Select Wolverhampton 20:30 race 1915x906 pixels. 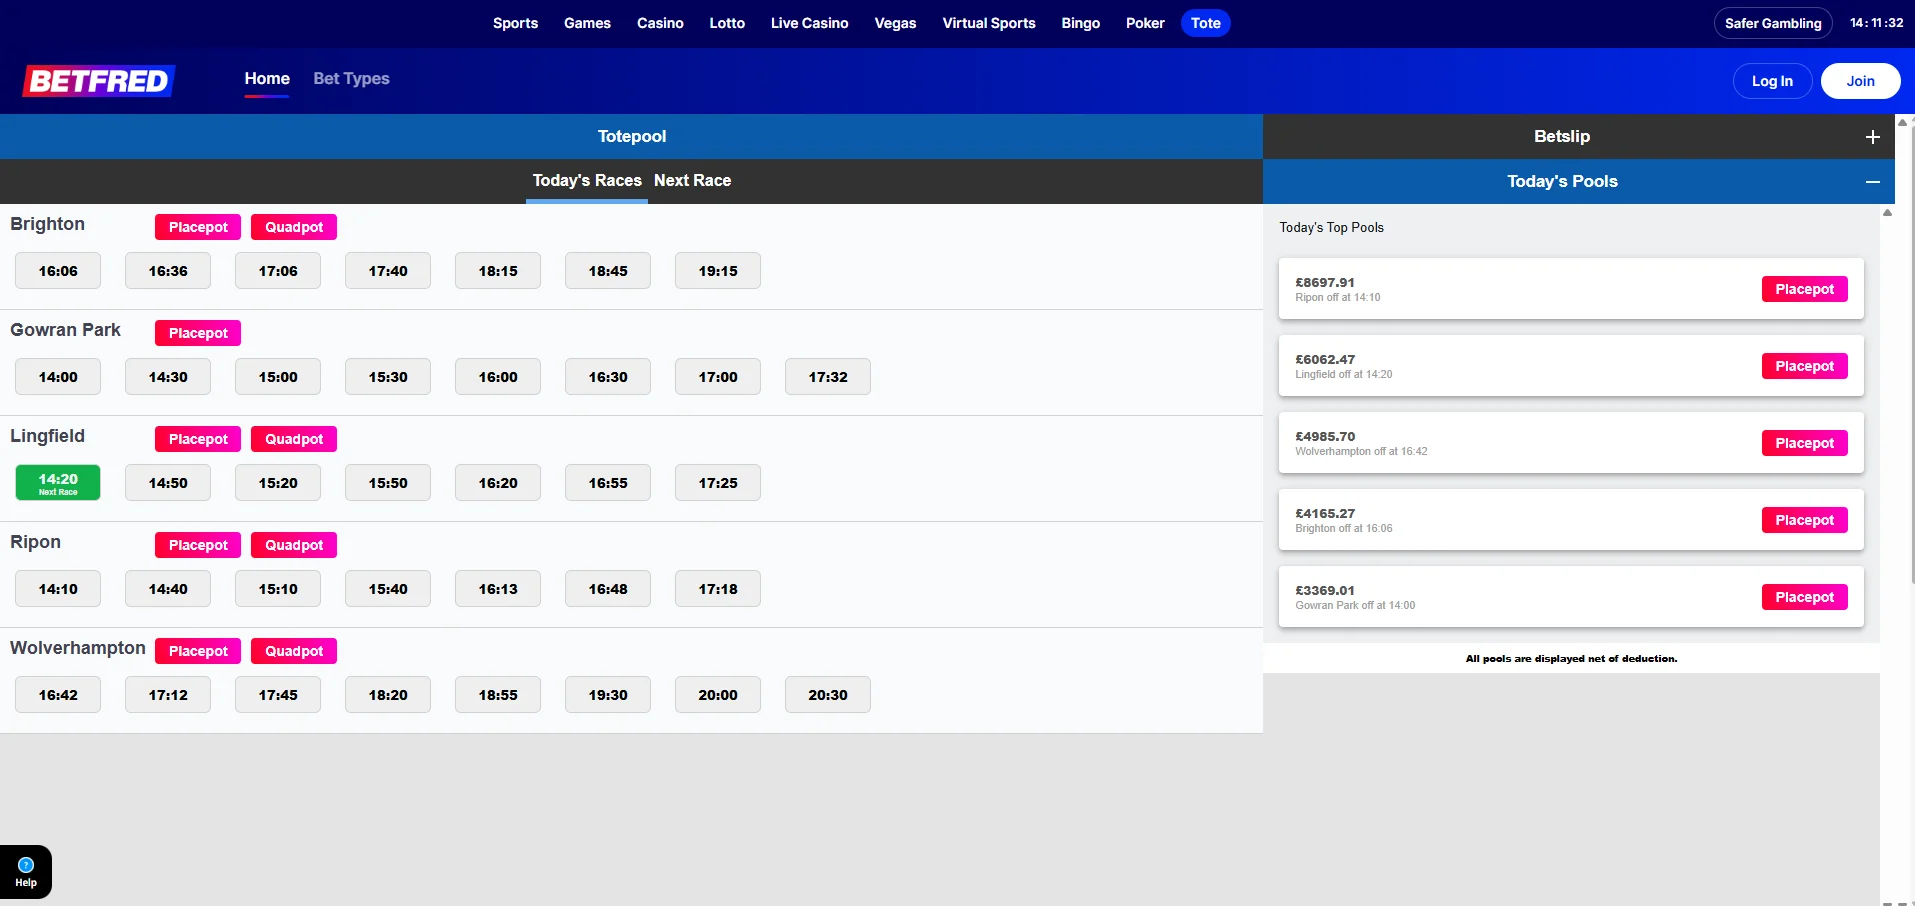[x=828, y=695]
